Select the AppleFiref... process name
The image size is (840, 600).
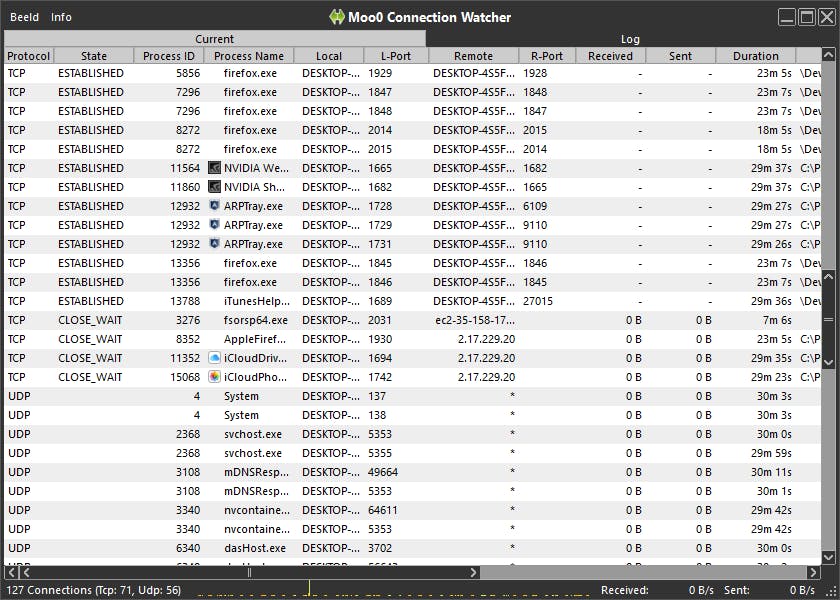tap(254, 339)
